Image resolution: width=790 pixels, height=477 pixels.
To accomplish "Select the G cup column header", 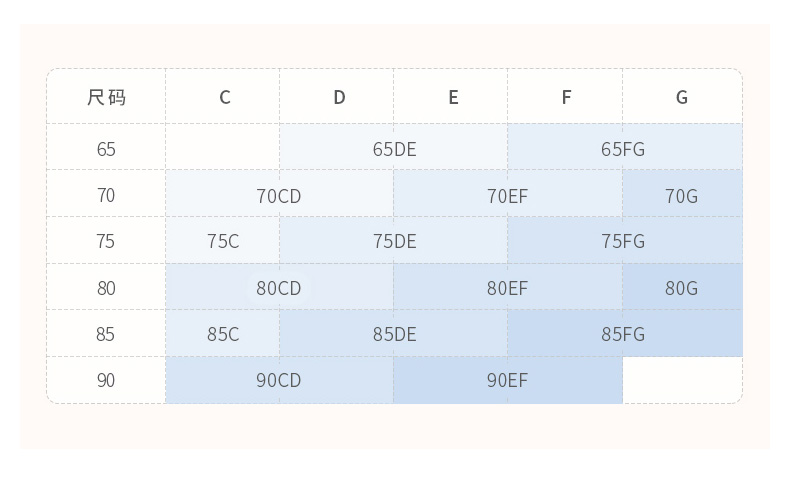I will click(682, 97).
